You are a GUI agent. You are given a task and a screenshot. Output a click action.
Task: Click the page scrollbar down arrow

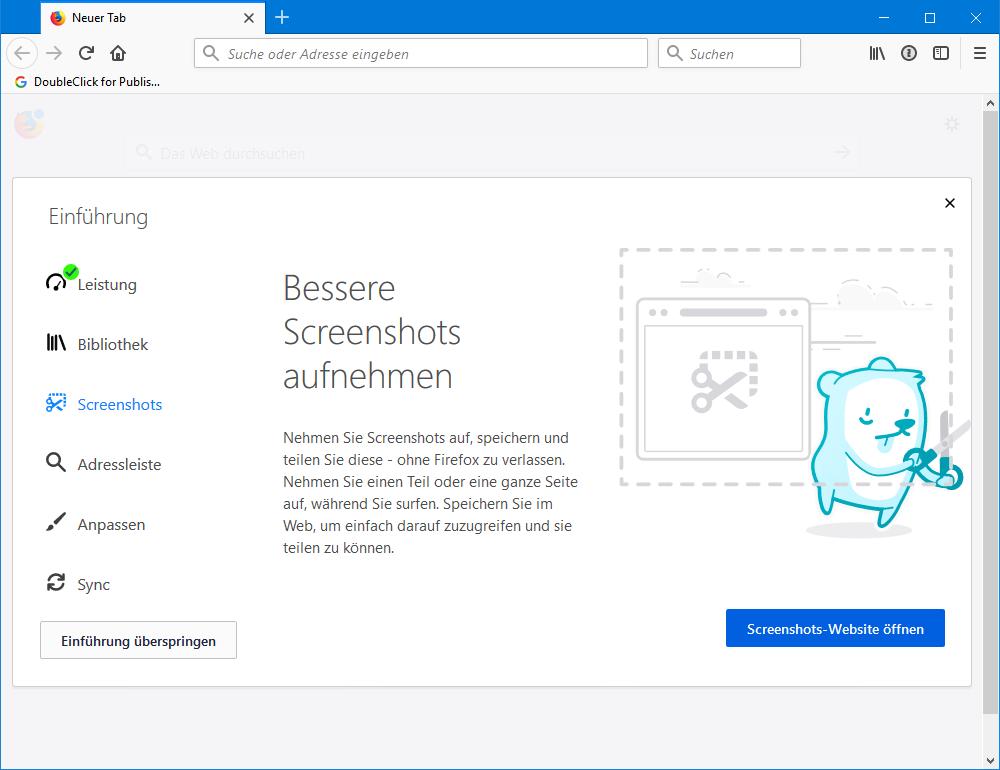point(990,760)
